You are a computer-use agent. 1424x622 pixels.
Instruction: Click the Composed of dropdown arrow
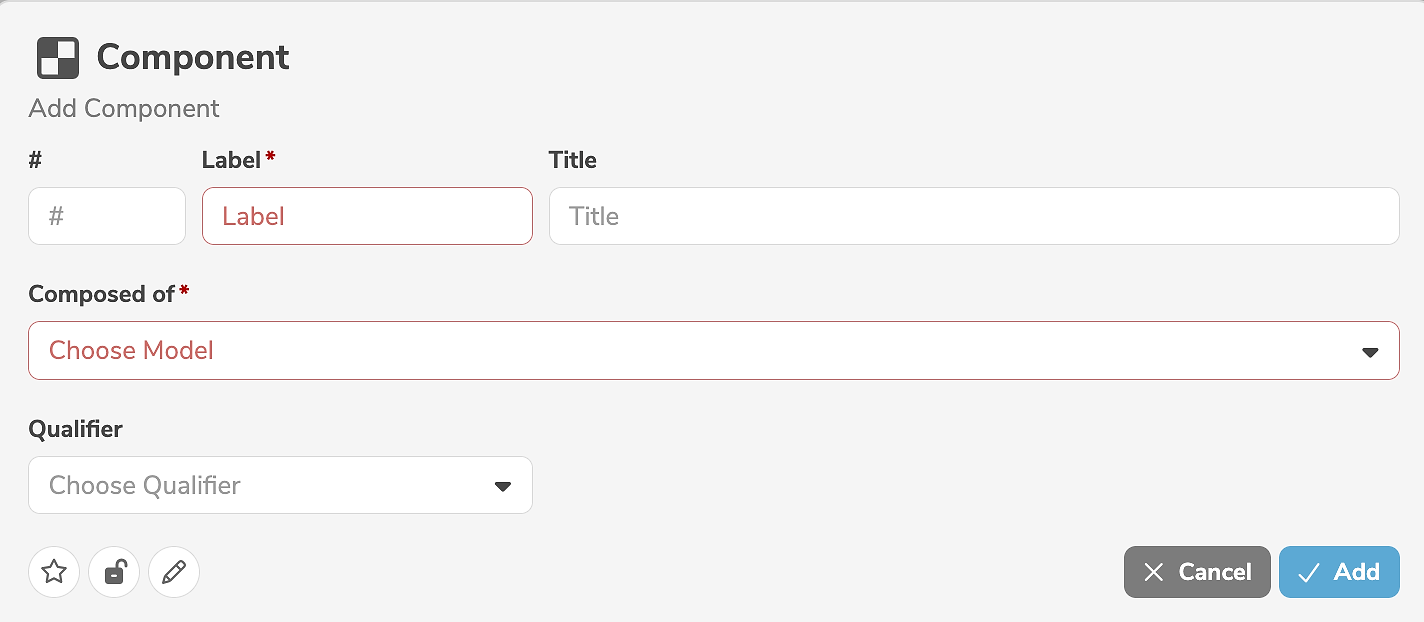pos(1370,352)
